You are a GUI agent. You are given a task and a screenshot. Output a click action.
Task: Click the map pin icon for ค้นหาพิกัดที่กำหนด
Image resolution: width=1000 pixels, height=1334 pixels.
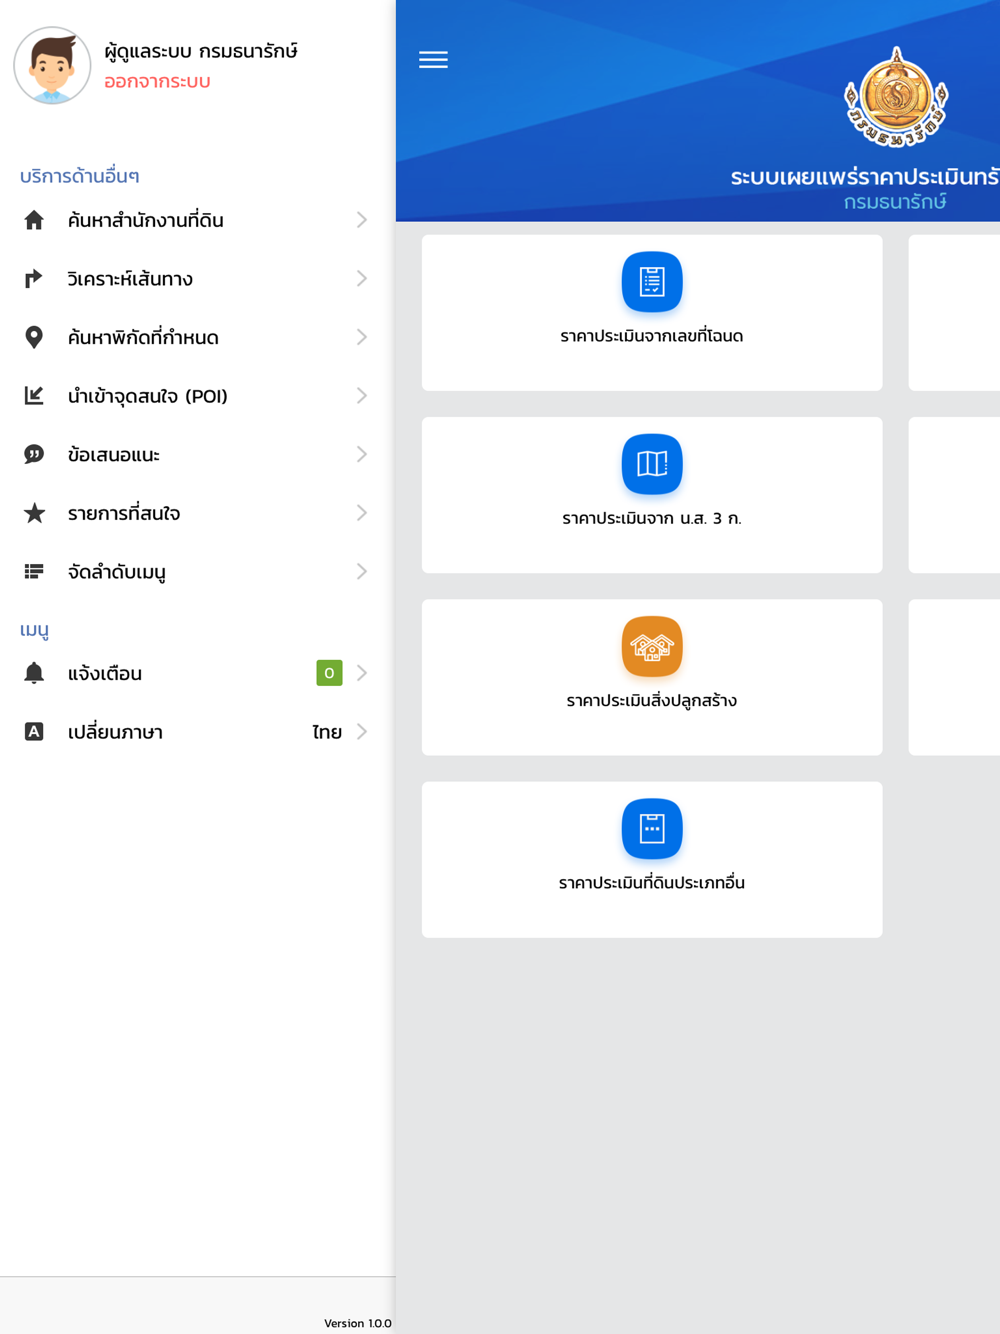point(34,337)
